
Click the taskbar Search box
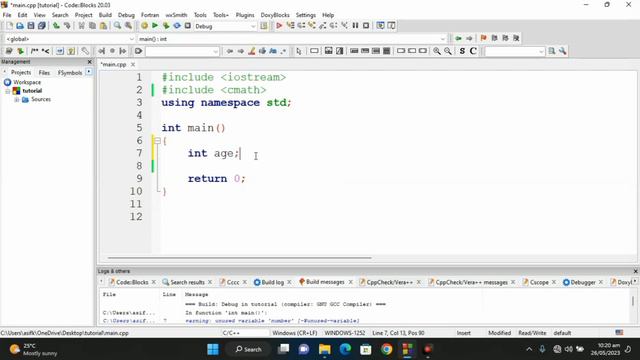pyautogui.click(x=249, y=349)
